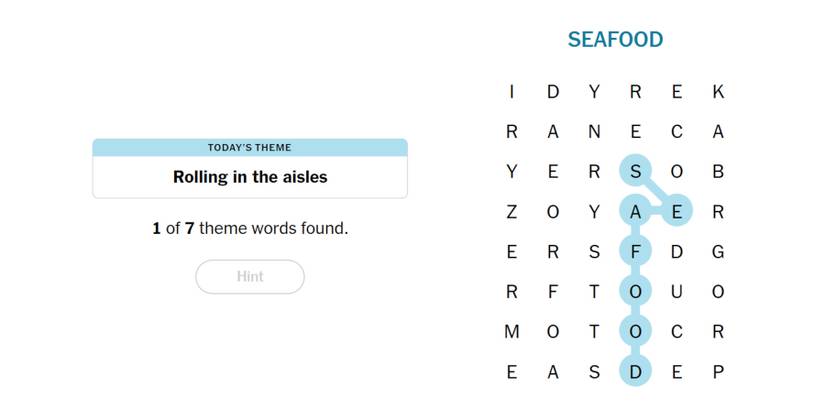Select the letter B tile
The image size is (825, 413).
click(717, 172)
